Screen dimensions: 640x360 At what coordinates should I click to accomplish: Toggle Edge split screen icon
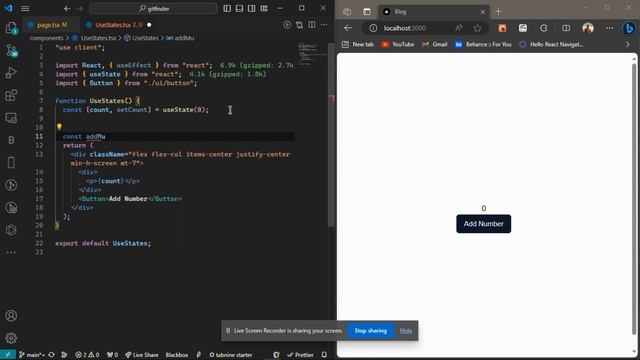pos(566,28)
